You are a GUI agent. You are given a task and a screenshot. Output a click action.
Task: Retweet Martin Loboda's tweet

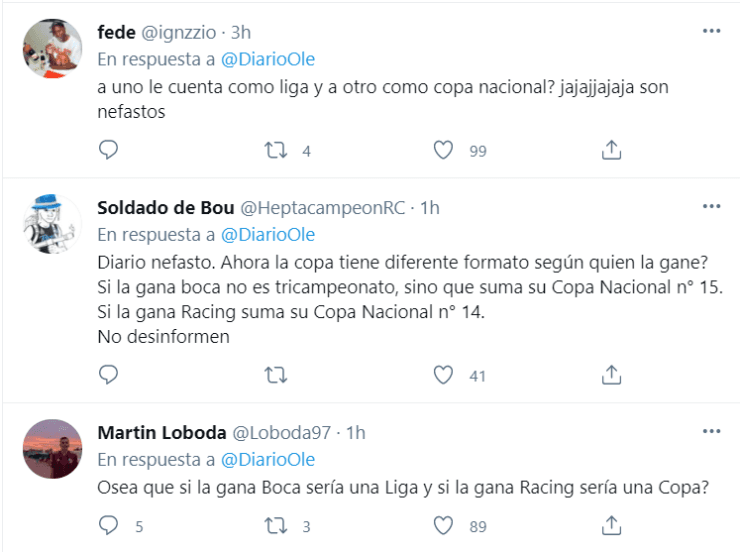pos(275,525)
